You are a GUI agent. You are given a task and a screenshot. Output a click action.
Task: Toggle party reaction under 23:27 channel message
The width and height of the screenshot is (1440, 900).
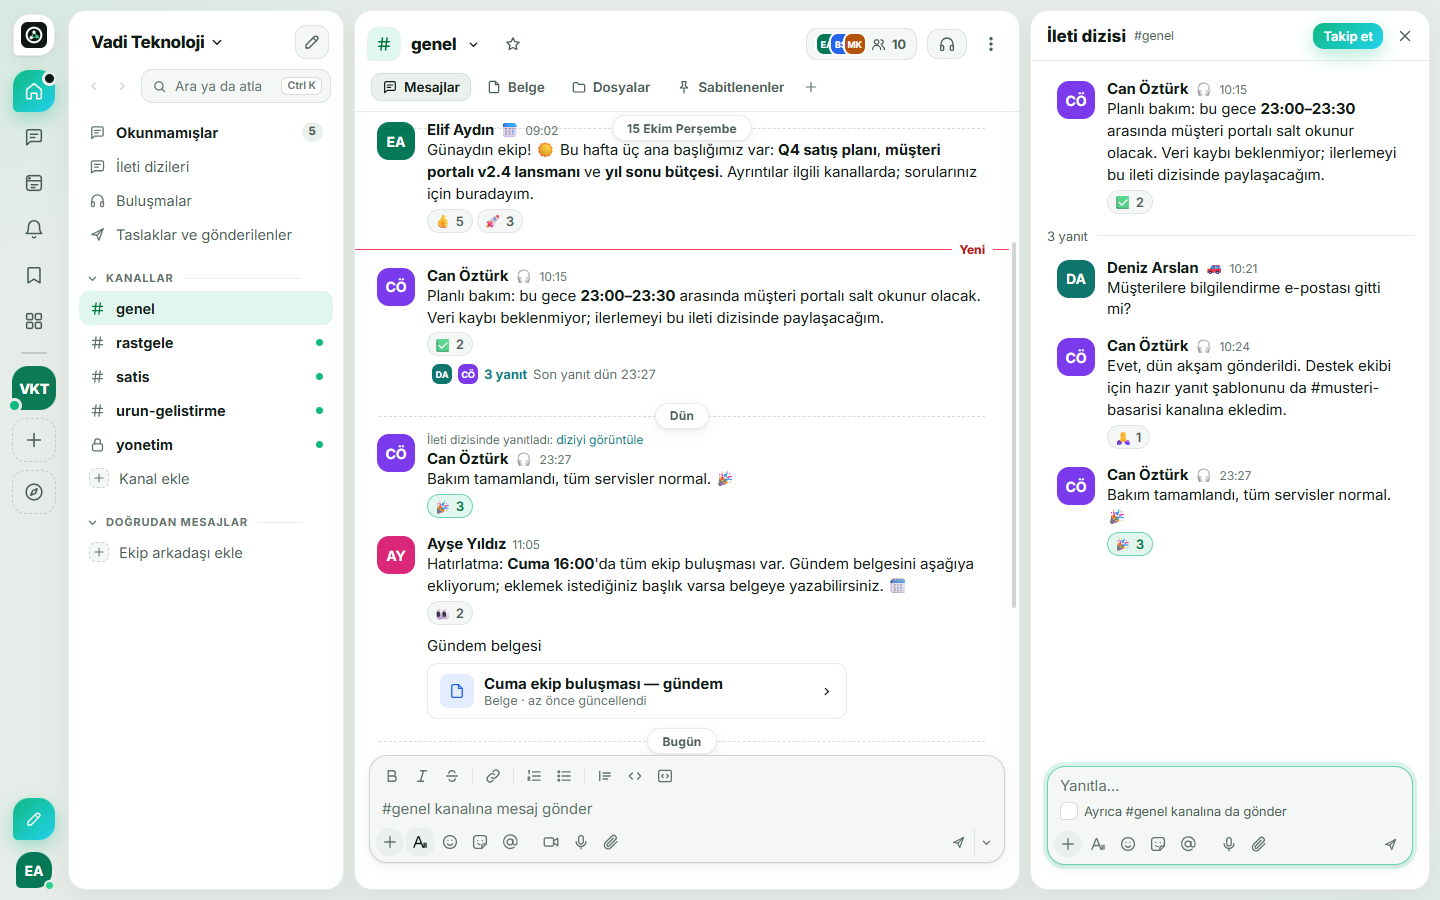(x=450, y=507)
